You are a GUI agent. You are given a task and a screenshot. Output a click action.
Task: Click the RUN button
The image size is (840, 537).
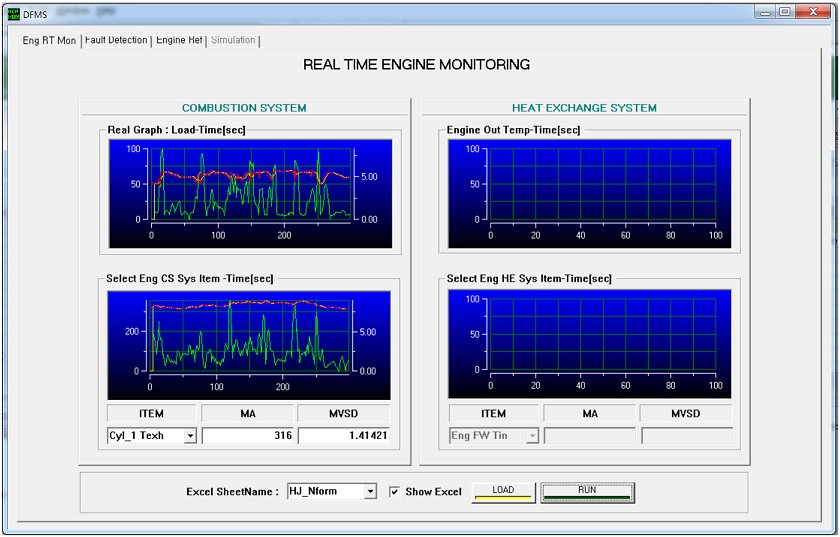pyautogui.click(x=587, y=492)
